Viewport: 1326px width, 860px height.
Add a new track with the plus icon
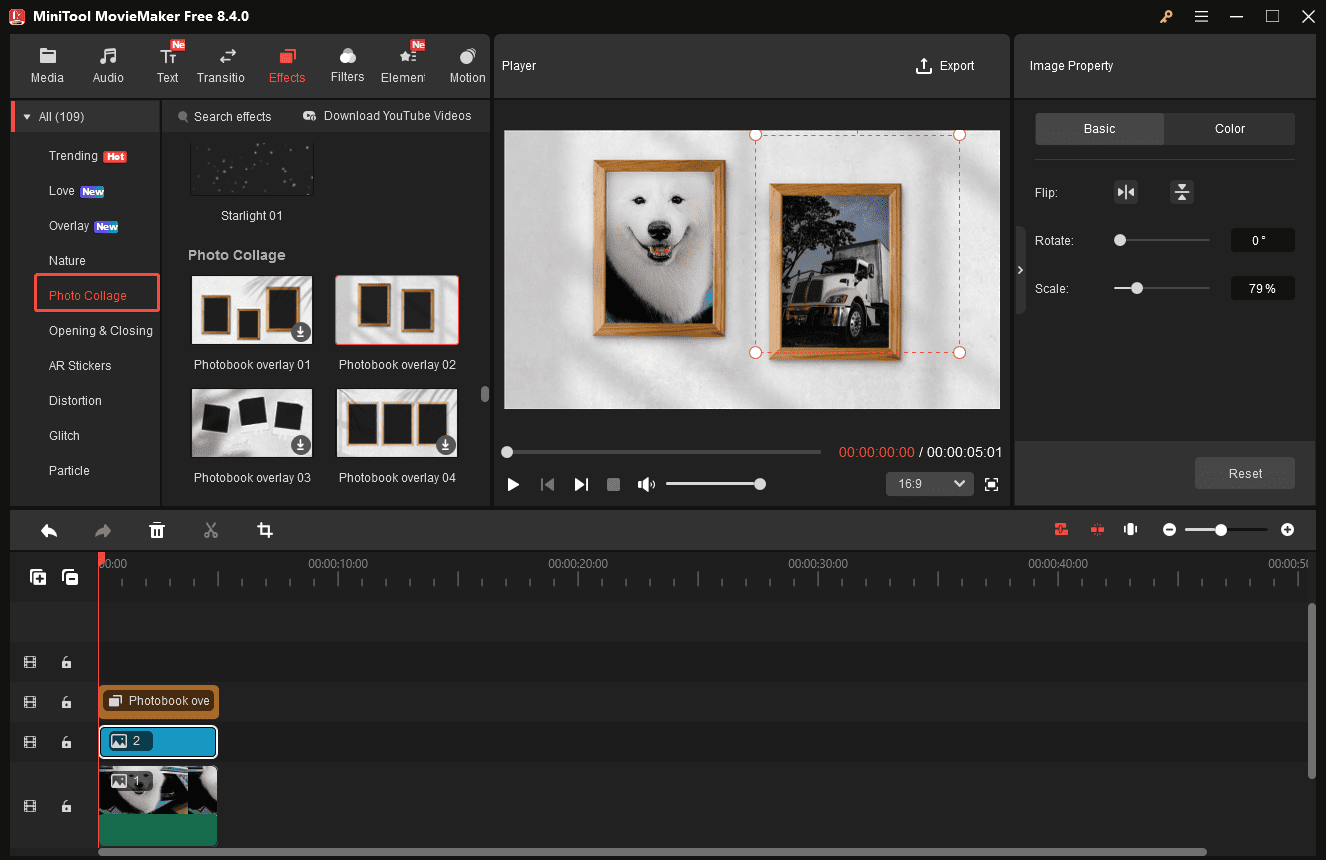click(37, 577)
